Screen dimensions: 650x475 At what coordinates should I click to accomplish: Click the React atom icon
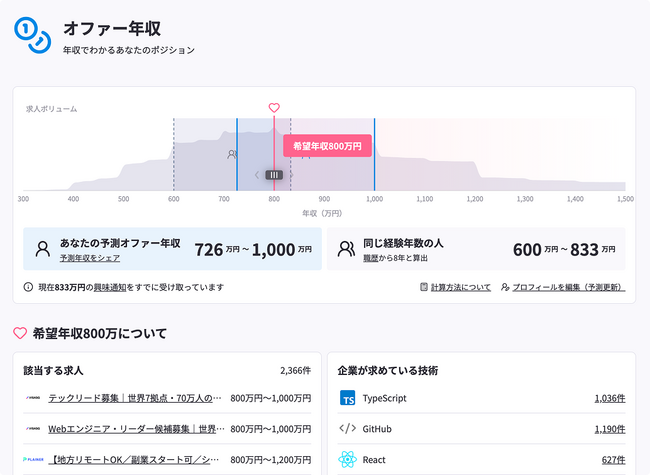pyautogui.click(x=348, y=459)
